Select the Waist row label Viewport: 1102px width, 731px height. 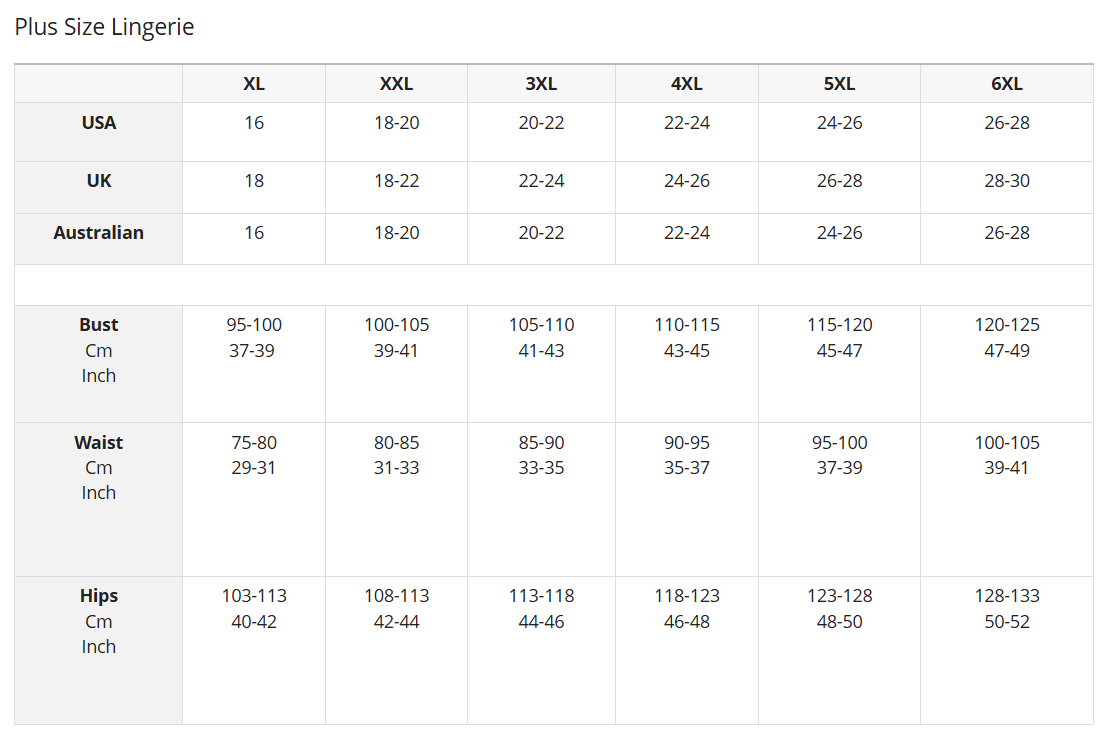99,442
